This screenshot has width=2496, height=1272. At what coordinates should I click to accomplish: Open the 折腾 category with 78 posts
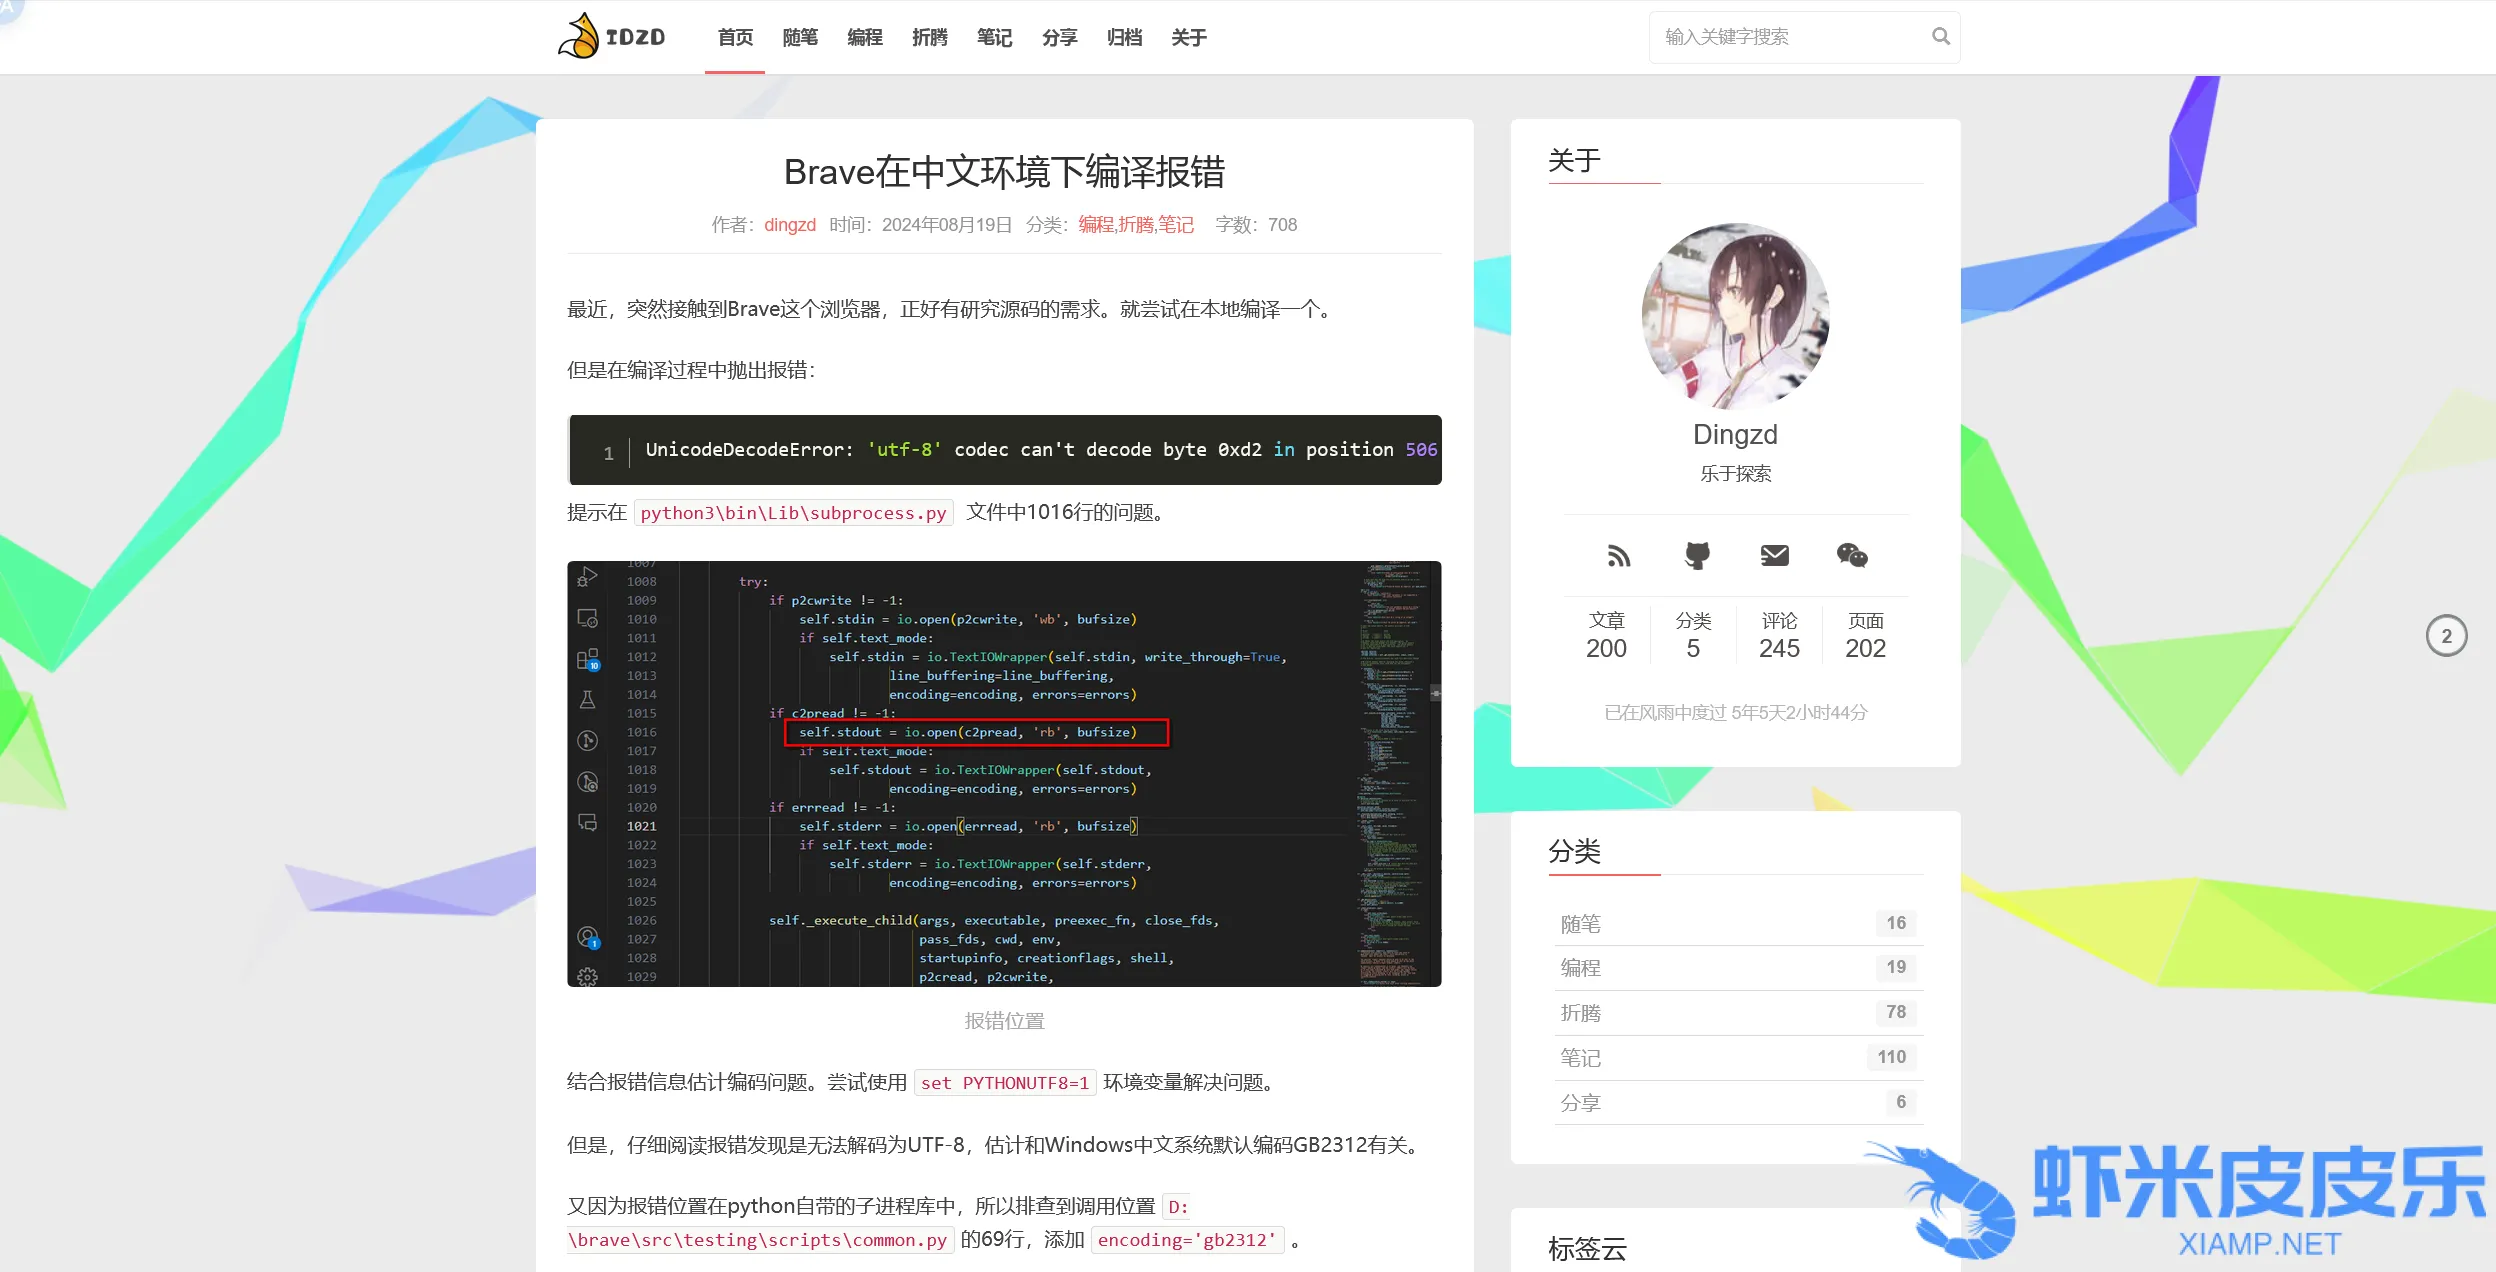coord(1581,1013)
